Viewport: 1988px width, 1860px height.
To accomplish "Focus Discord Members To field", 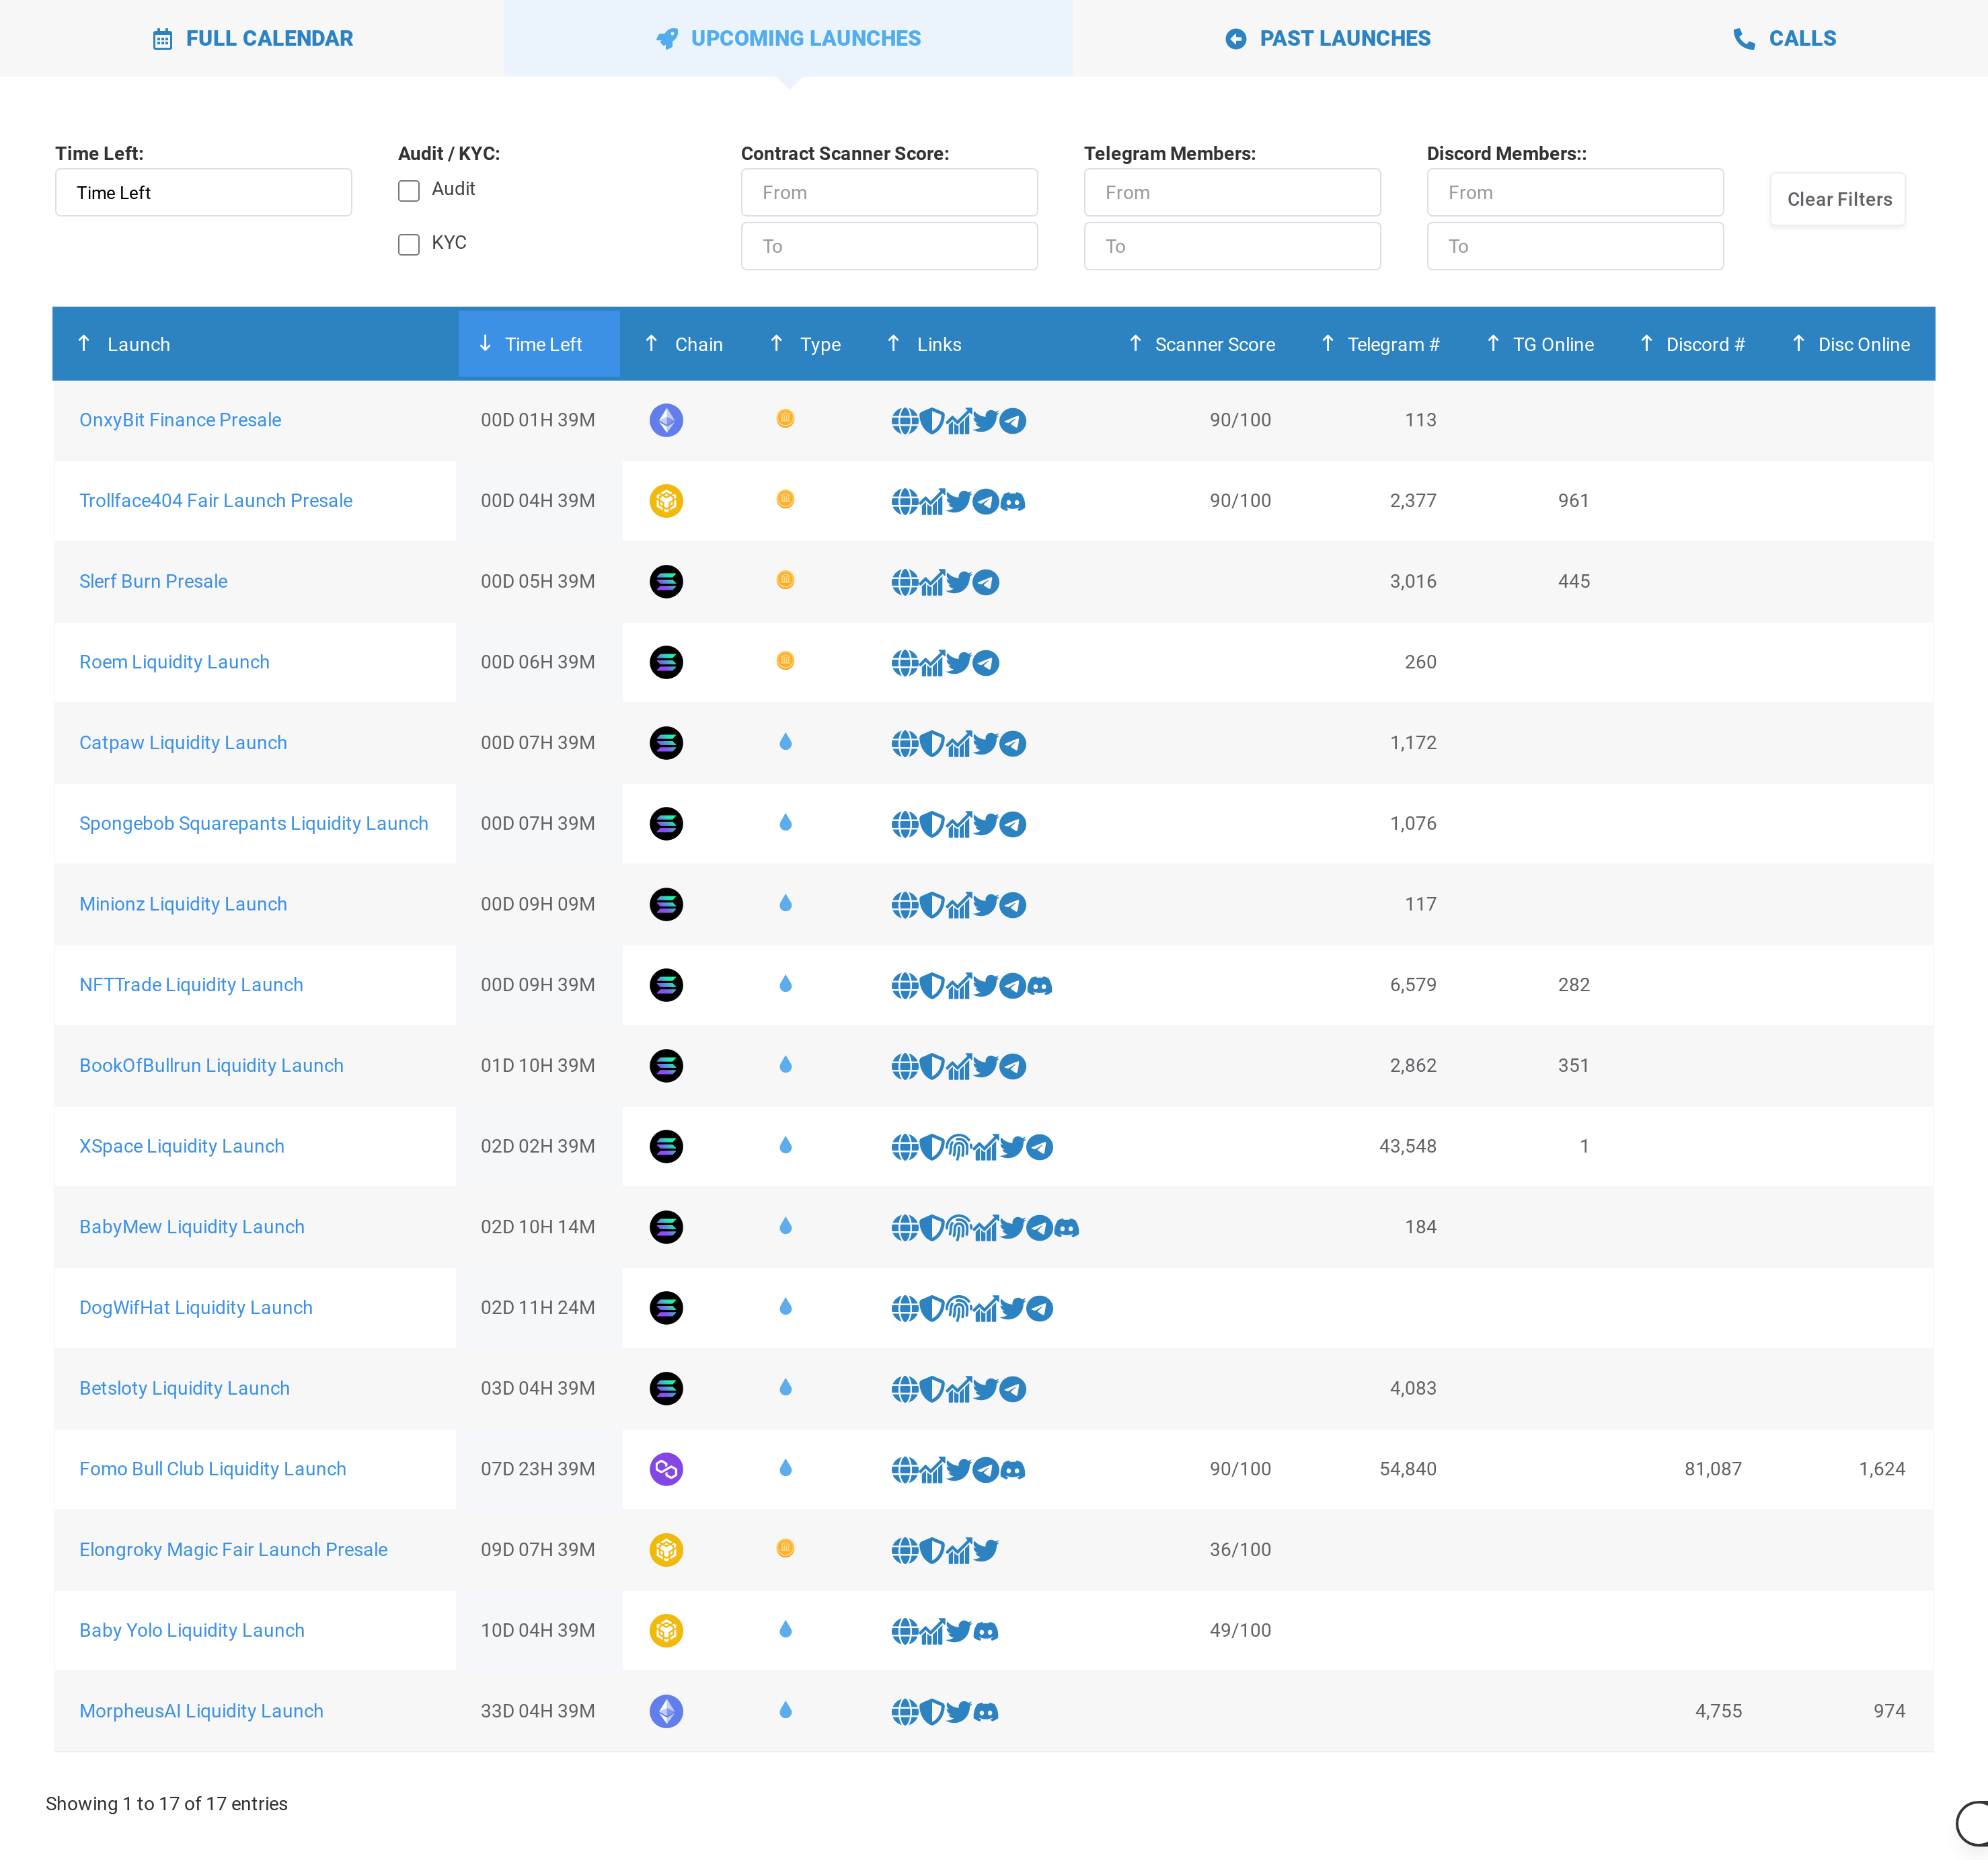I will pos(1575,247).
